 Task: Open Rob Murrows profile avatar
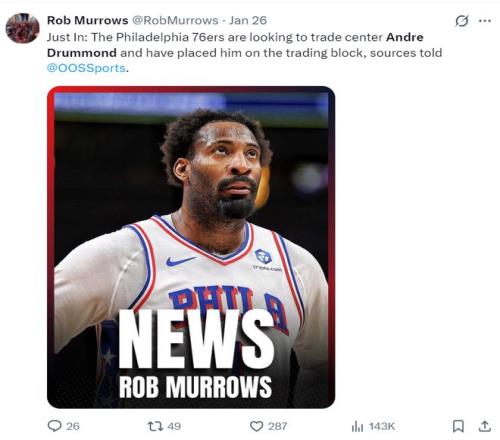pyautogui.click(x=22, y=28)
